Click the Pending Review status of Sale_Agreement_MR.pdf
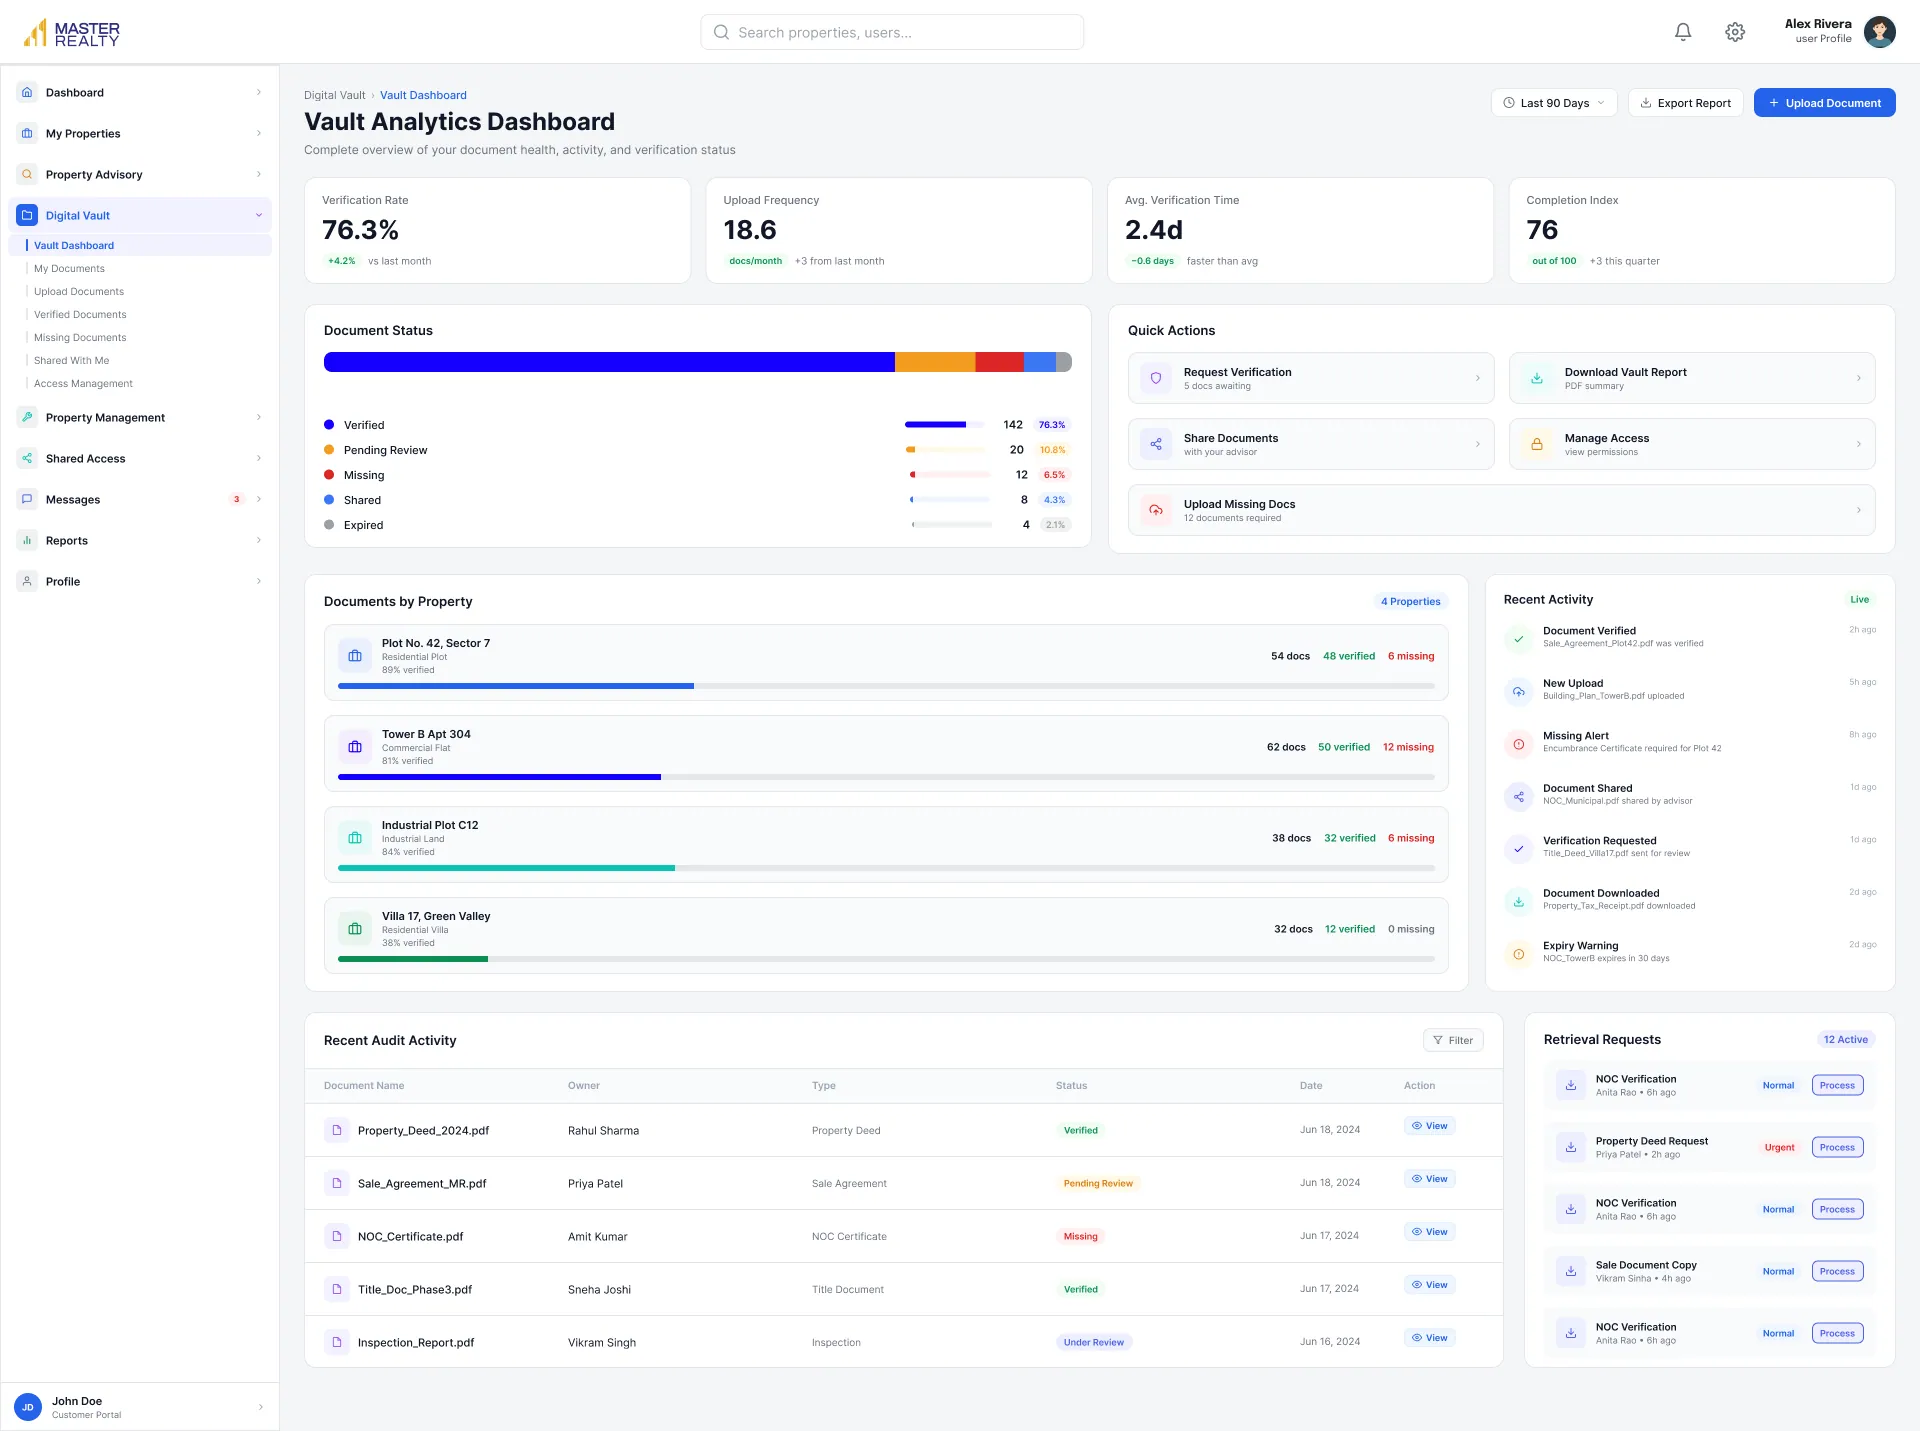This screenshot has height=1431, width=1920. point(1098,1183)
